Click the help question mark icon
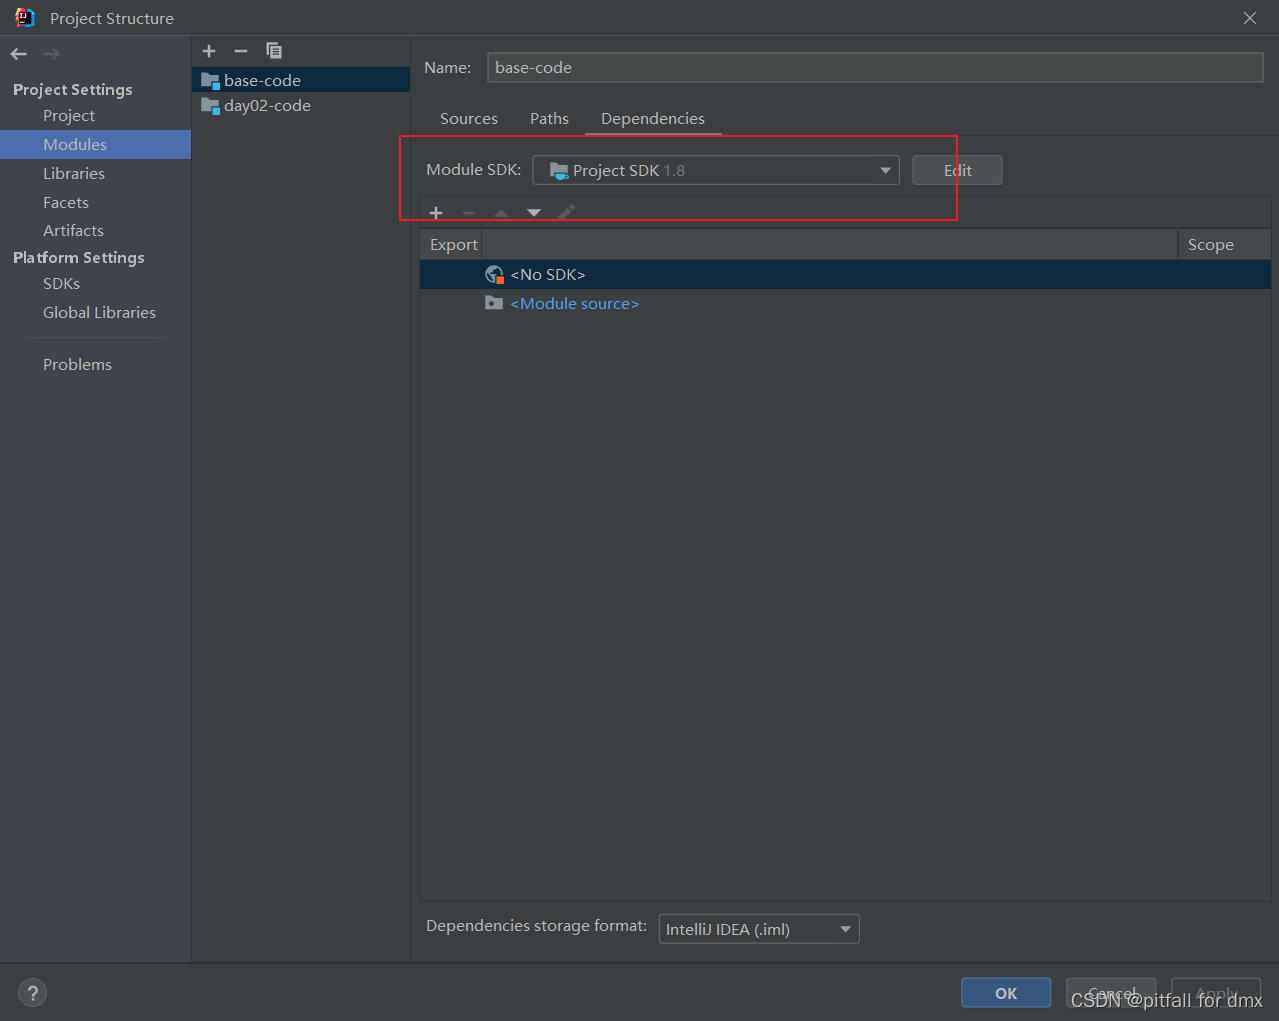 pos(32,993)
